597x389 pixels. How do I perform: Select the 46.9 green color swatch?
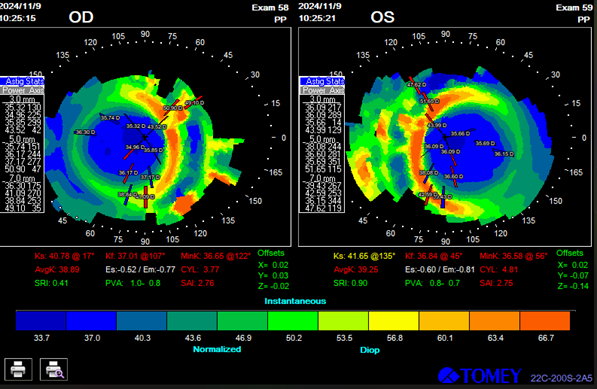(243, 320)
